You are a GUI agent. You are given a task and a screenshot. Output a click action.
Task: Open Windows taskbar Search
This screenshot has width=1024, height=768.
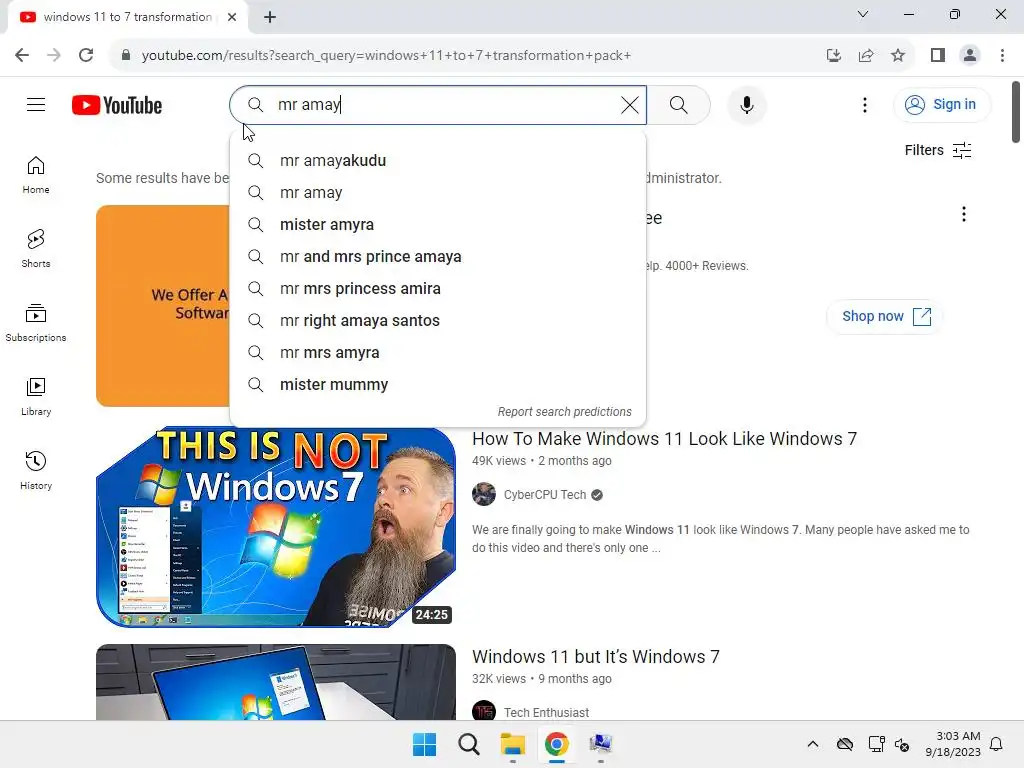click(x=469, y=744)
